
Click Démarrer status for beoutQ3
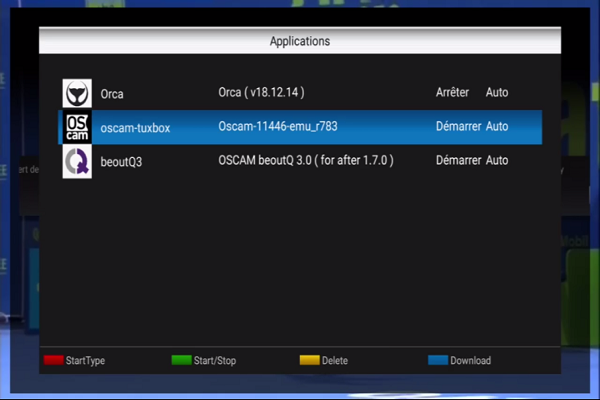coord(458,160)
